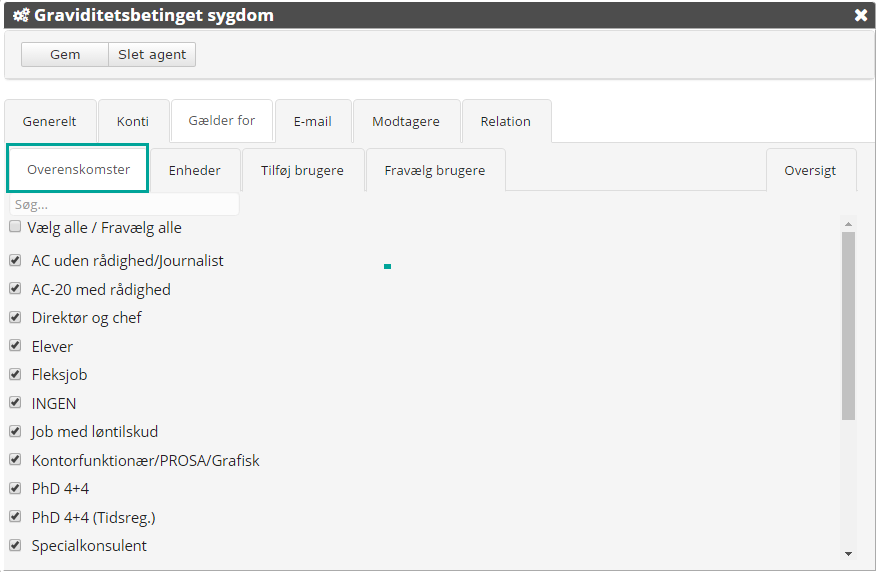The width and height of the screenshot is (877, 572).
Task: Click the Søg search field
Action: (125, 204)
